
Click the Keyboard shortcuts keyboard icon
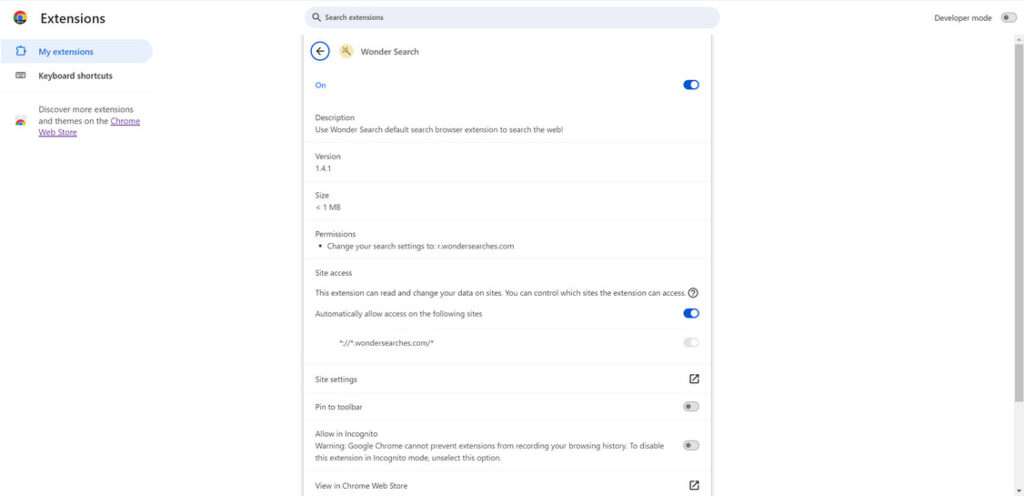tap(20, 76)
